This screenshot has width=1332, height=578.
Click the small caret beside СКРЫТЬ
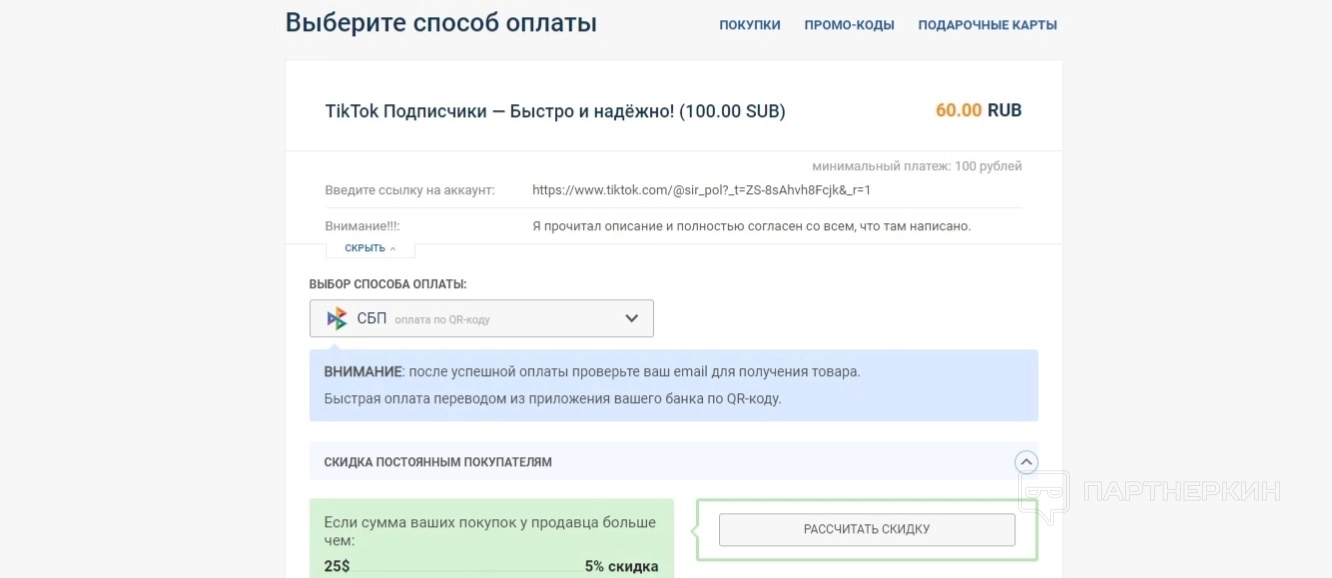point(393,249)
